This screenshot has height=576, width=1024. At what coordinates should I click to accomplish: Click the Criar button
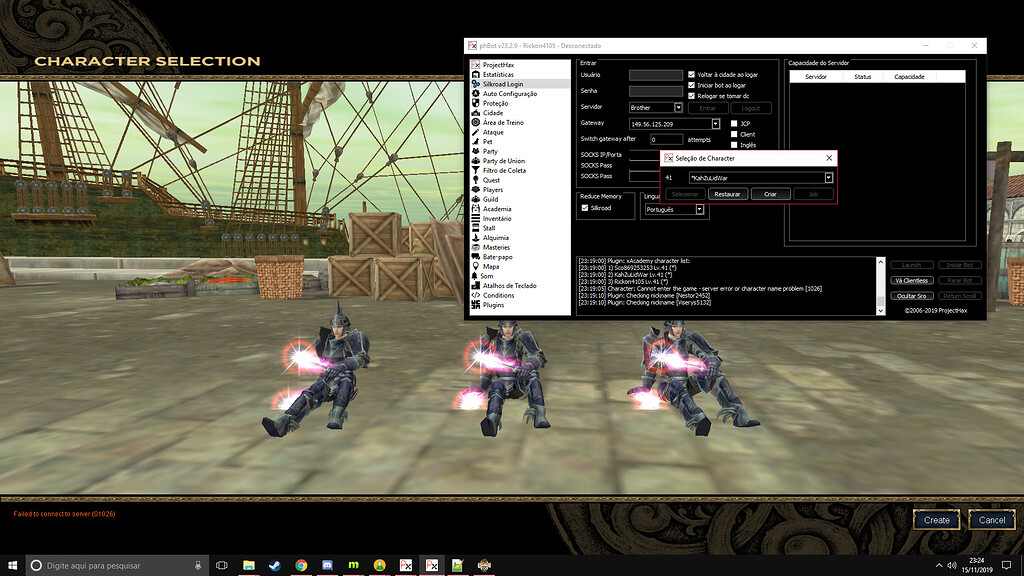coord(771,194)
